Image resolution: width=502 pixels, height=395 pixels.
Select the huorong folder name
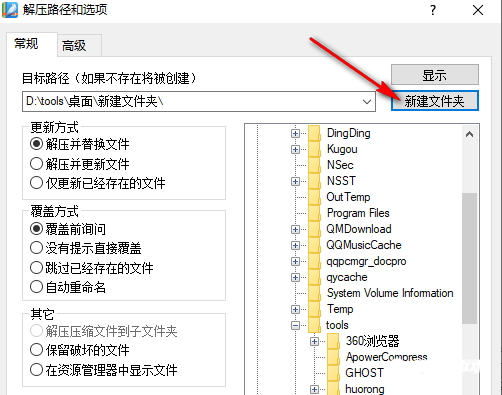365,389
